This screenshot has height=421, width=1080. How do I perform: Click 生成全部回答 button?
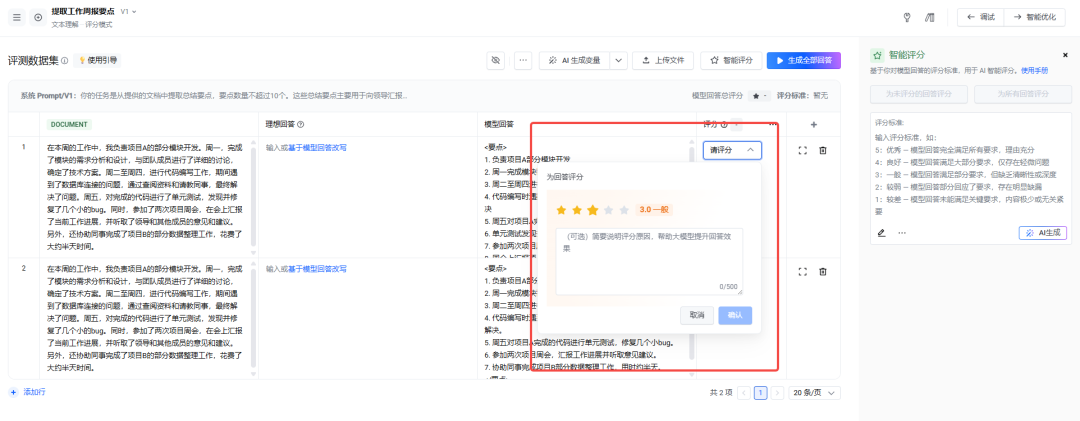coord(804,61)
